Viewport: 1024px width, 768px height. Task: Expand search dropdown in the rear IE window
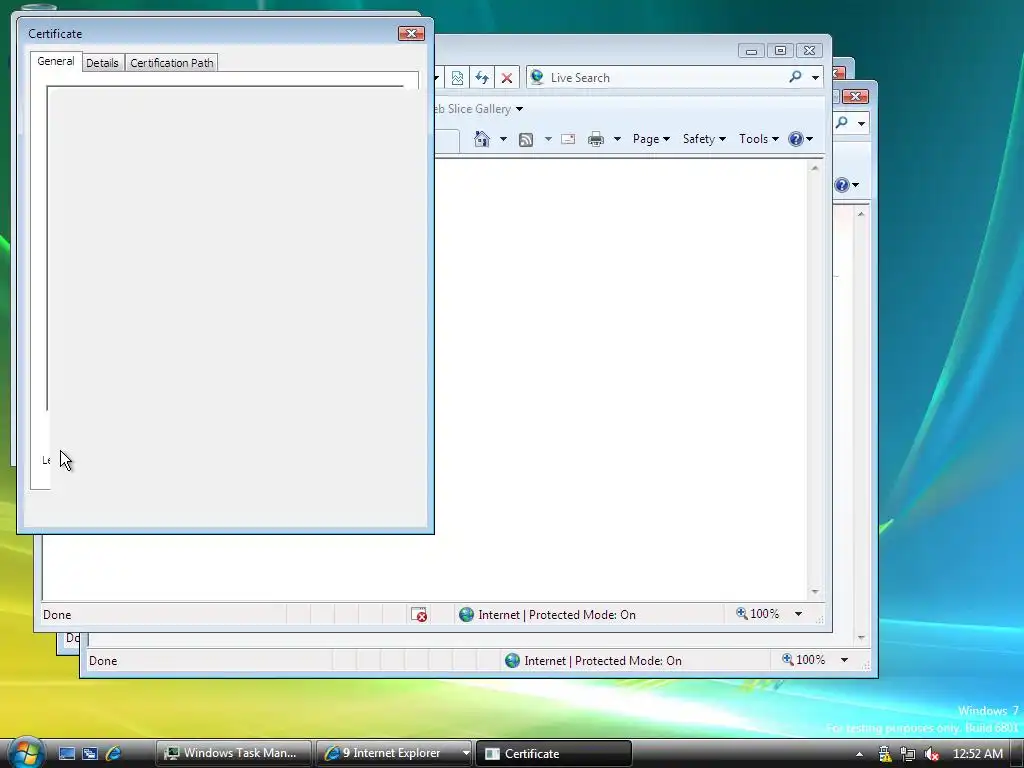tap(861, 123)
